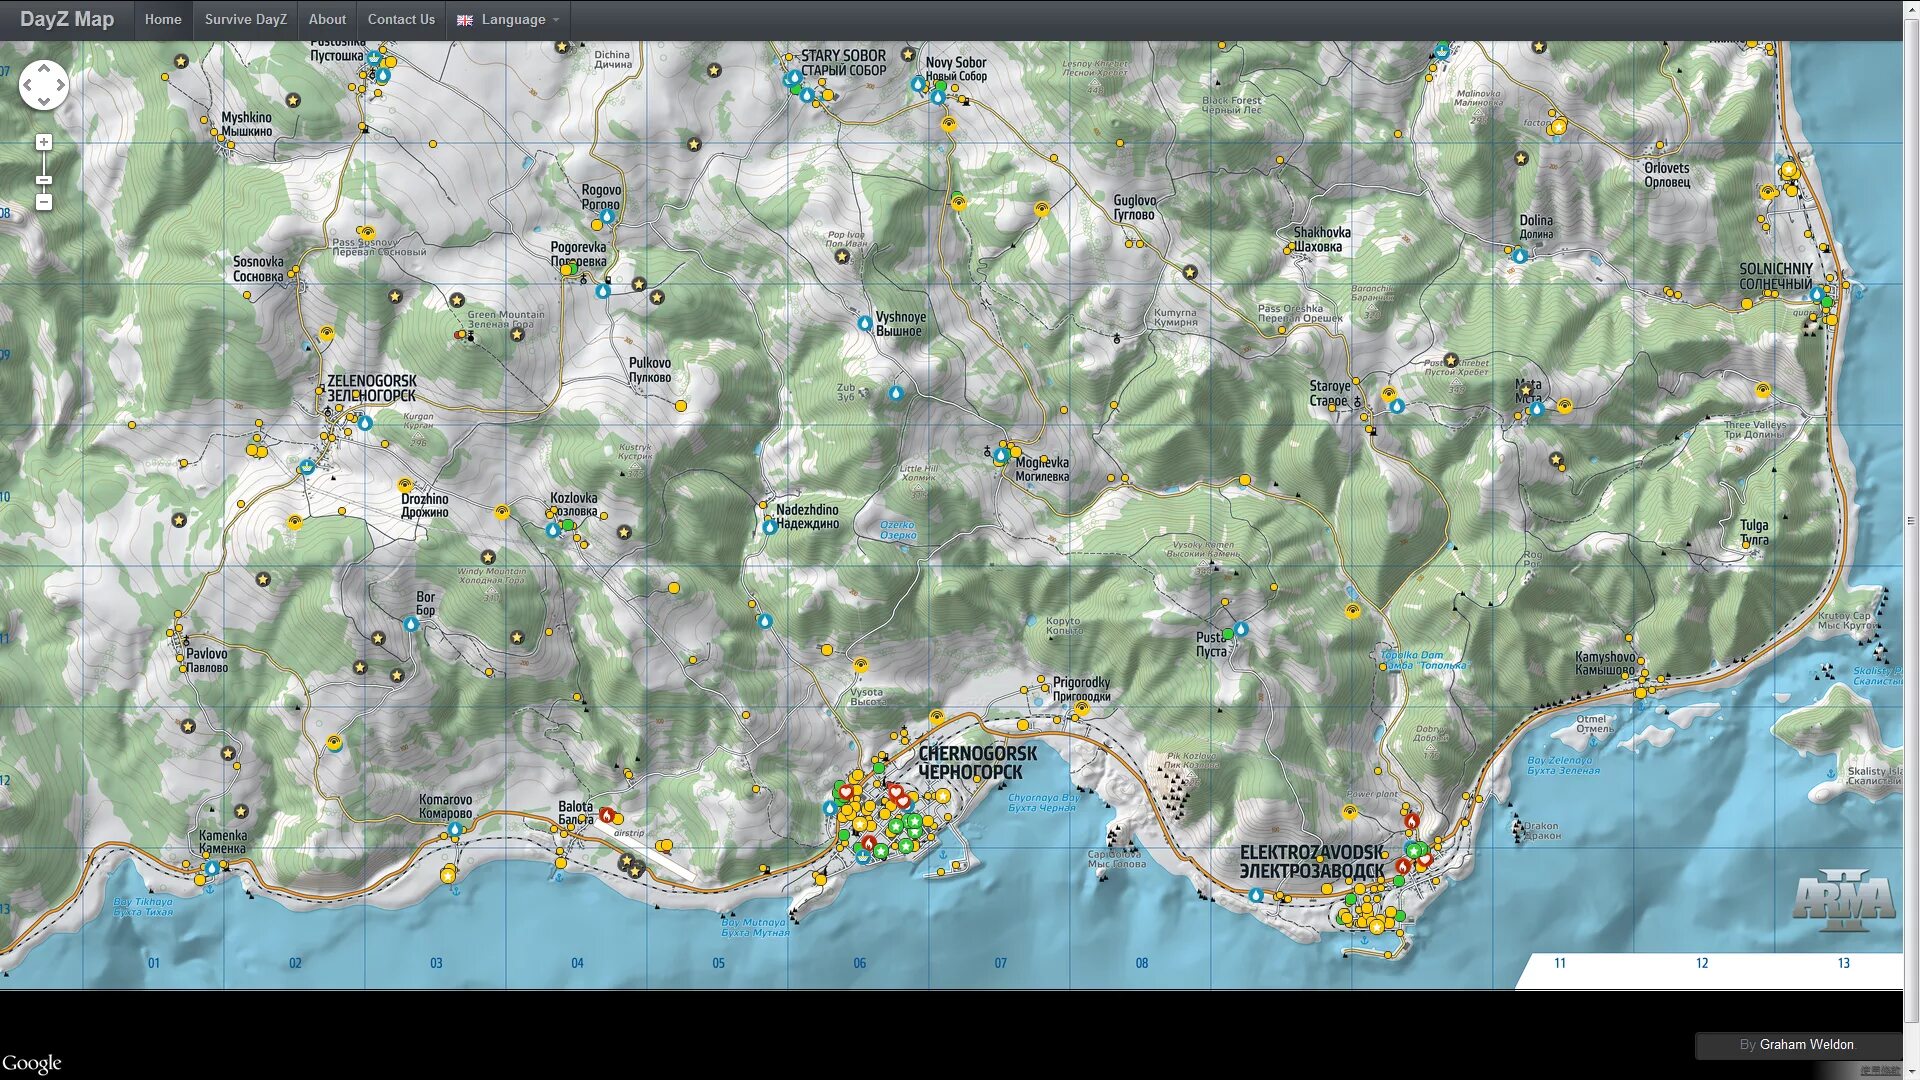Click the Green Mountain label

pyautogui.click(x=506, y=319)
